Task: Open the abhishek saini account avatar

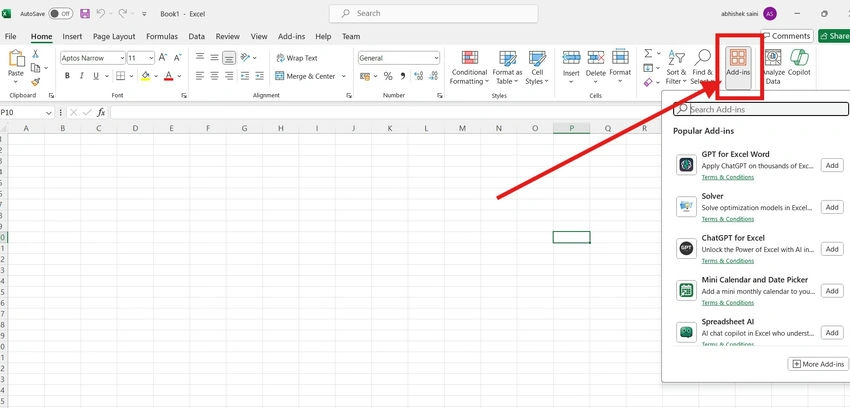Action: [770, 14]
